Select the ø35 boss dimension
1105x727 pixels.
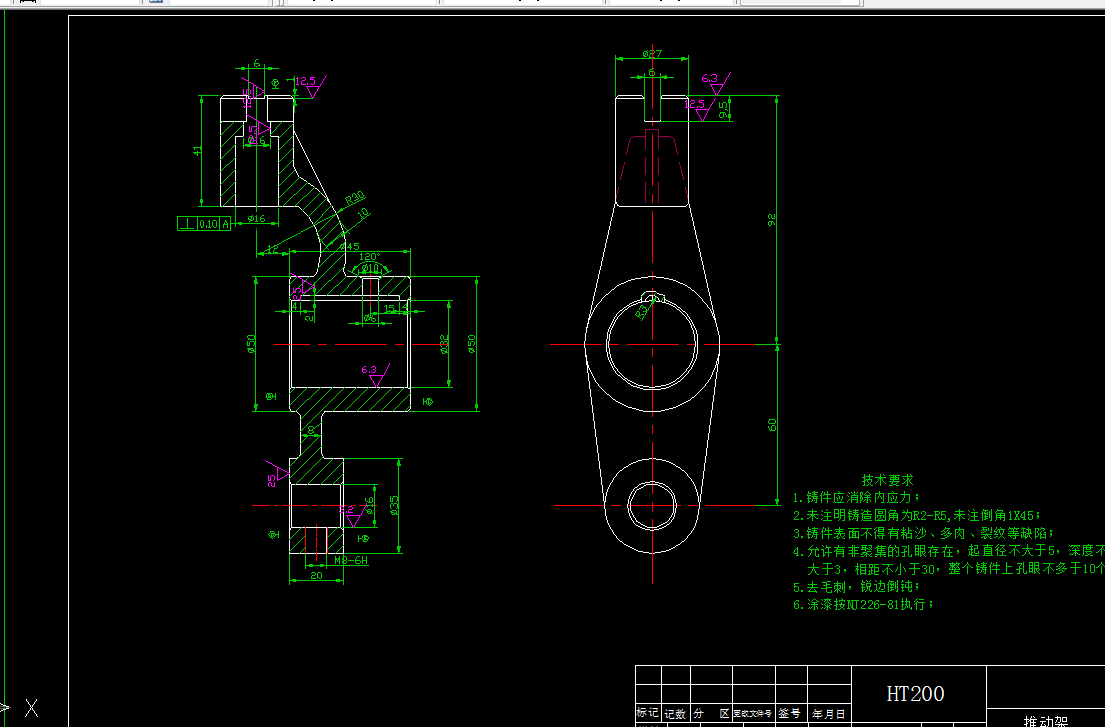tap(394, 506)
